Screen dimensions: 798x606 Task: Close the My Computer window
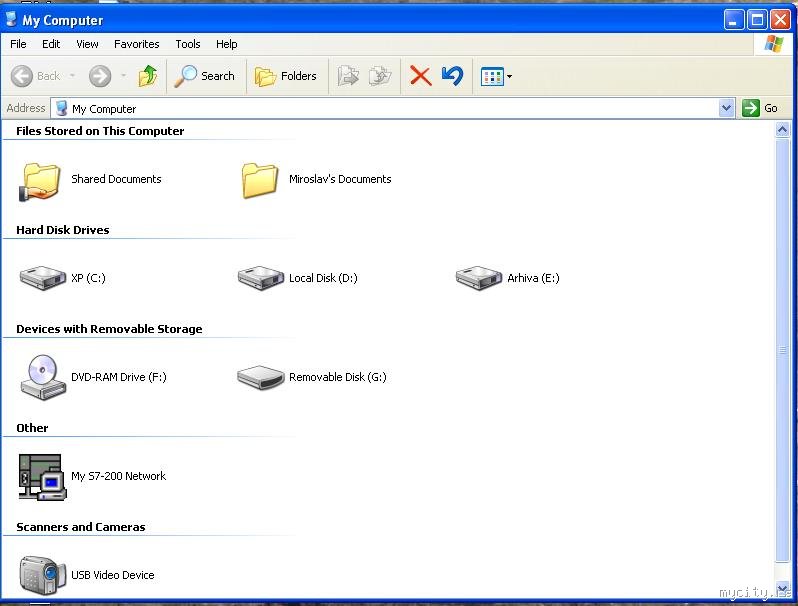pyautogui.click(x=780, y=20)
